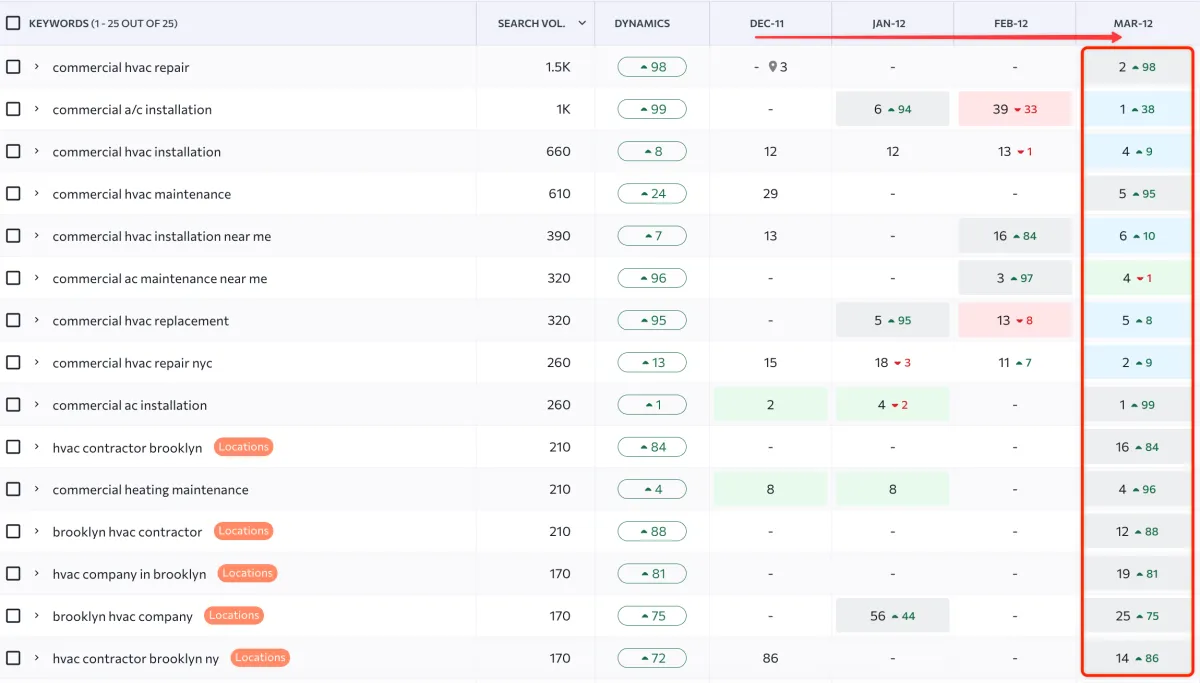
Task: Expand the commercial hvac repair row chevron
Action: tap(37, 67)
